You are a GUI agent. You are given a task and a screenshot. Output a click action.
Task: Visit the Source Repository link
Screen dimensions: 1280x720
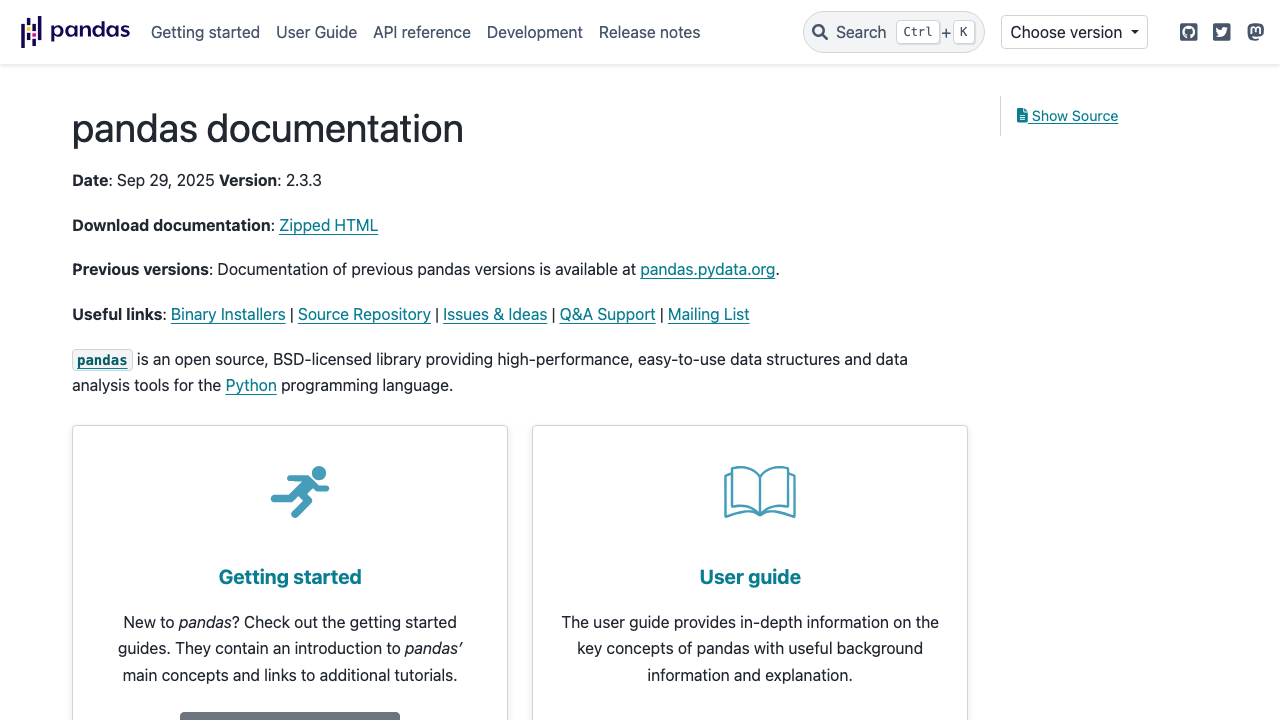point(364,314)
